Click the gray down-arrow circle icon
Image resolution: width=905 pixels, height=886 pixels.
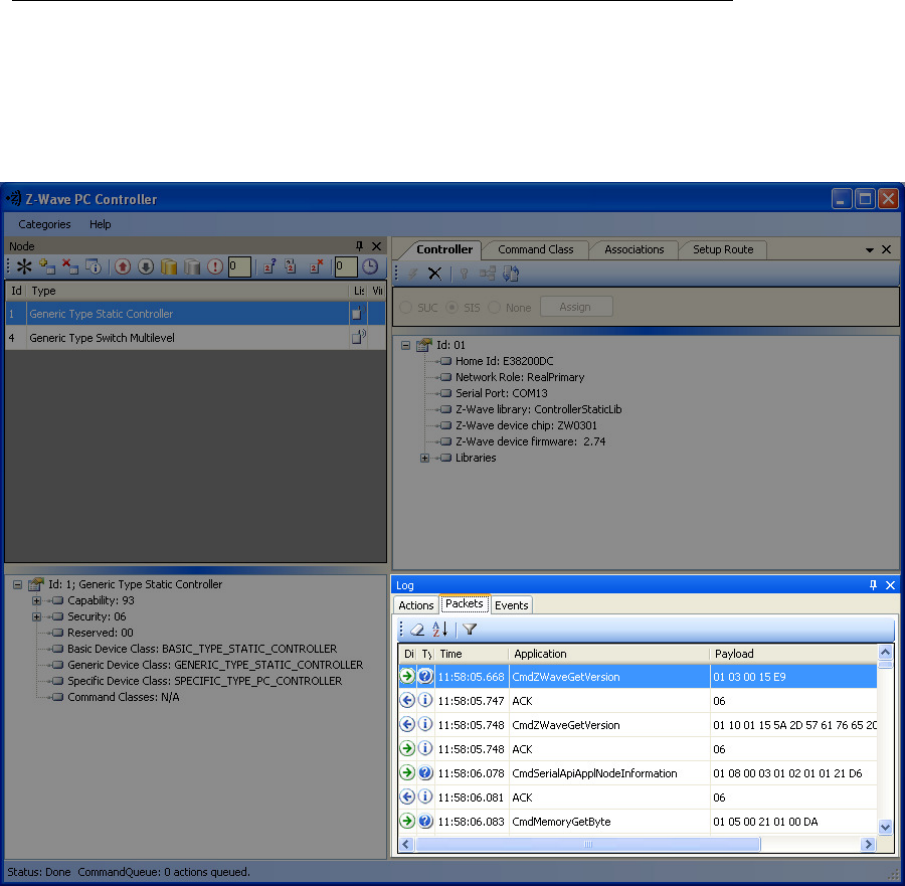tap(145, 267)
